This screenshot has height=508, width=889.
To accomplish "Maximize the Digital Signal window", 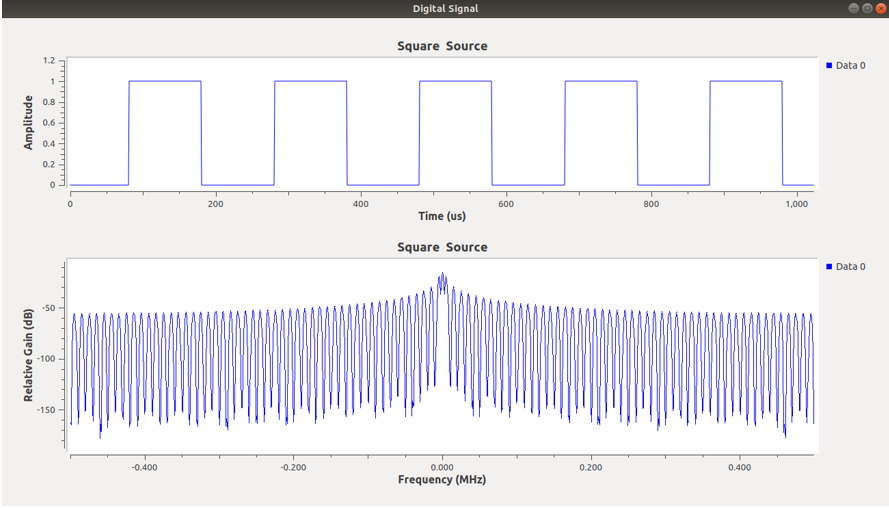I will click(x=866, y=8).
